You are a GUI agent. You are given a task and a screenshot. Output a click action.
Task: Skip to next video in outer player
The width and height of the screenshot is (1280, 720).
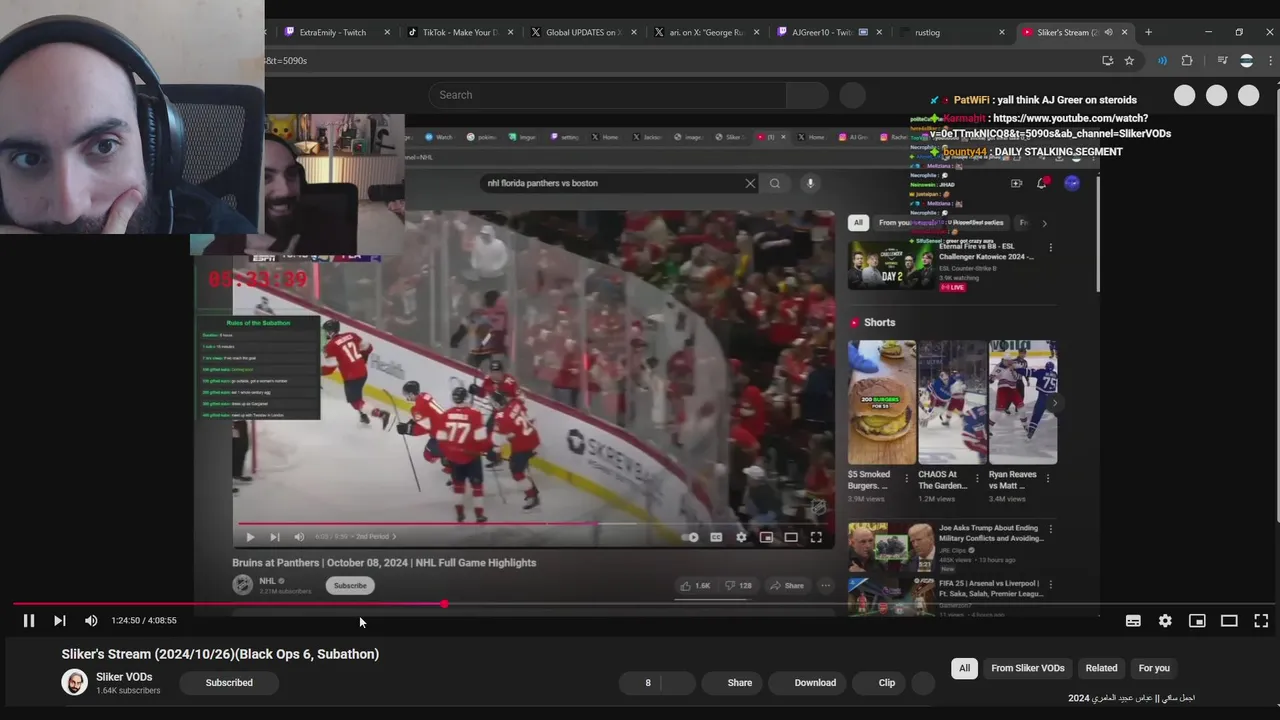60,621
